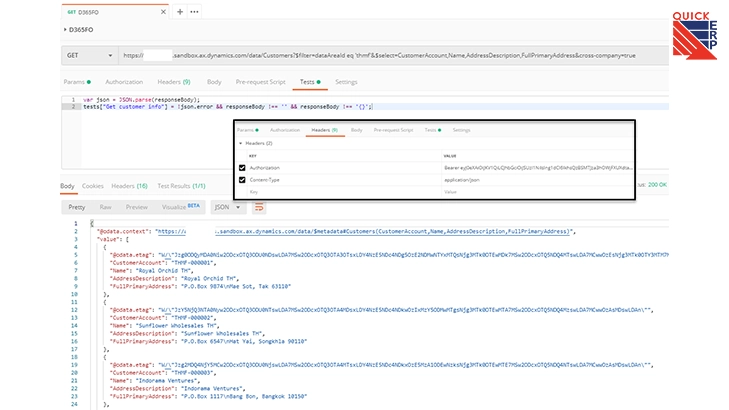Open the response Headers (16) tab
729x410 pixels.
(129, 186)
